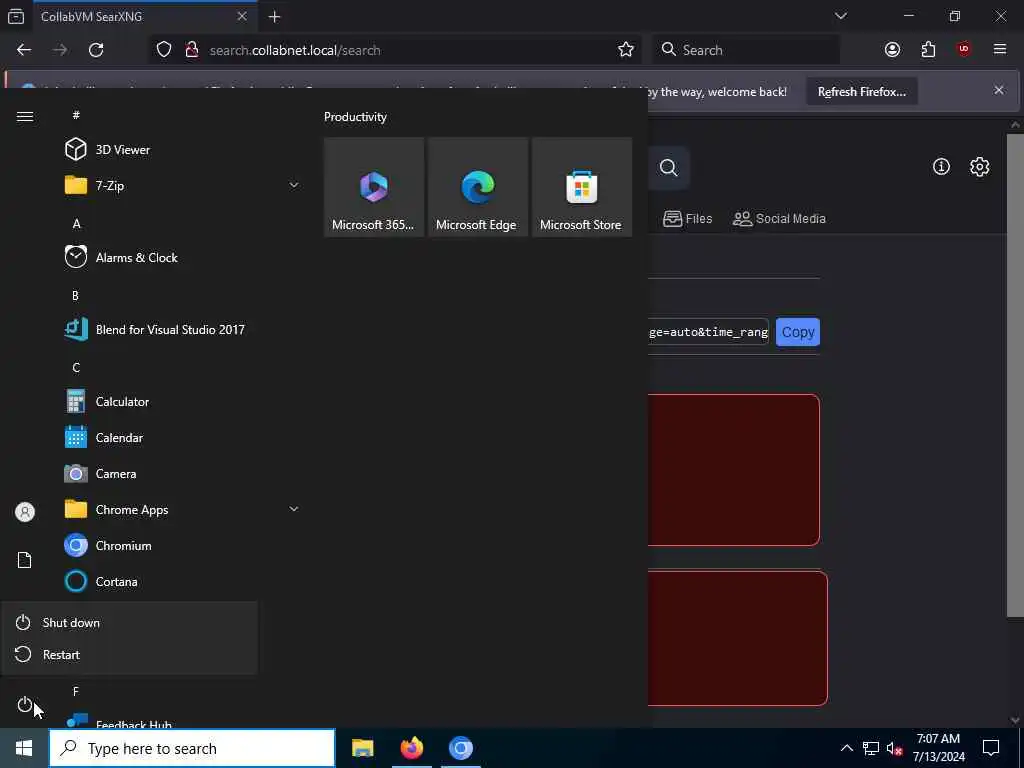Open SearXNG about info icon
The width and height of the screenshot is (1024, 768).
click(x=941, y=167)
